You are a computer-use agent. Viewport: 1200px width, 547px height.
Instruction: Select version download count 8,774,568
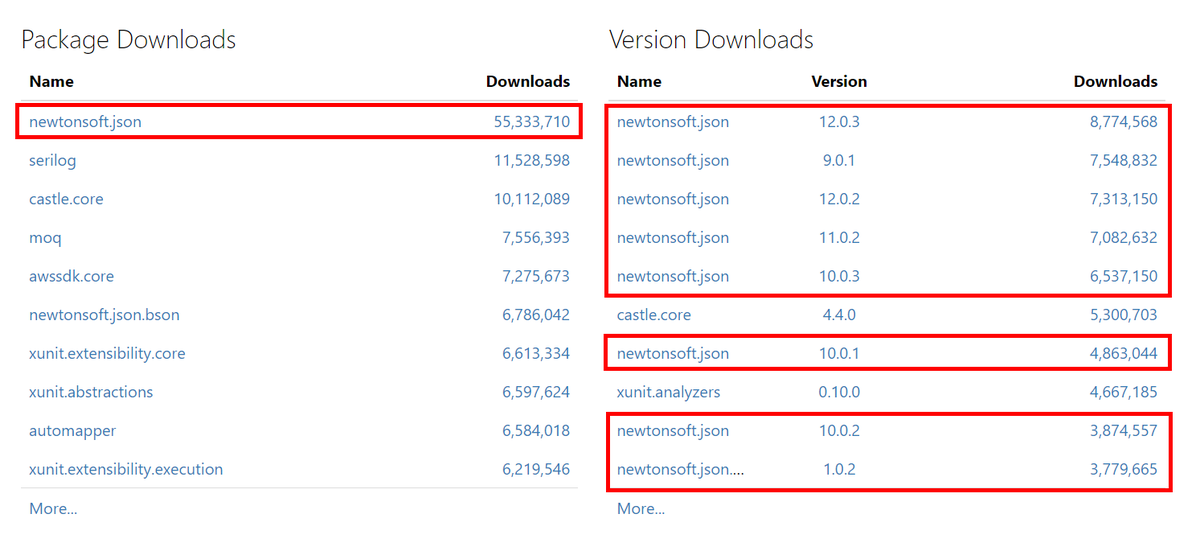click(1124, 122)
